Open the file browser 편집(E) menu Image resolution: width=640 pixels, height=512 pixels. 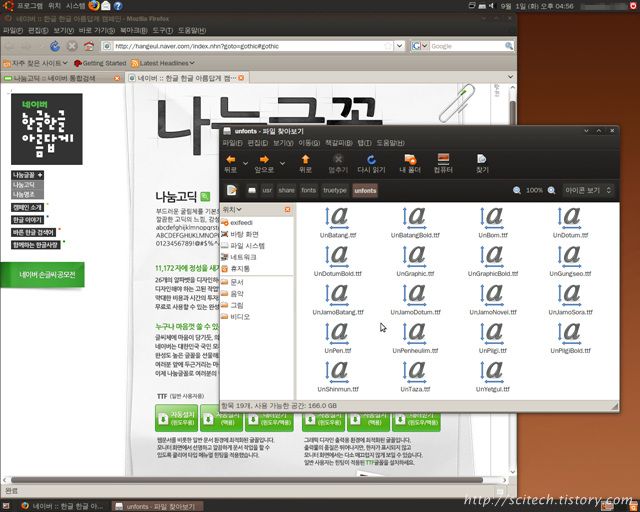click(x=258, y=143)
